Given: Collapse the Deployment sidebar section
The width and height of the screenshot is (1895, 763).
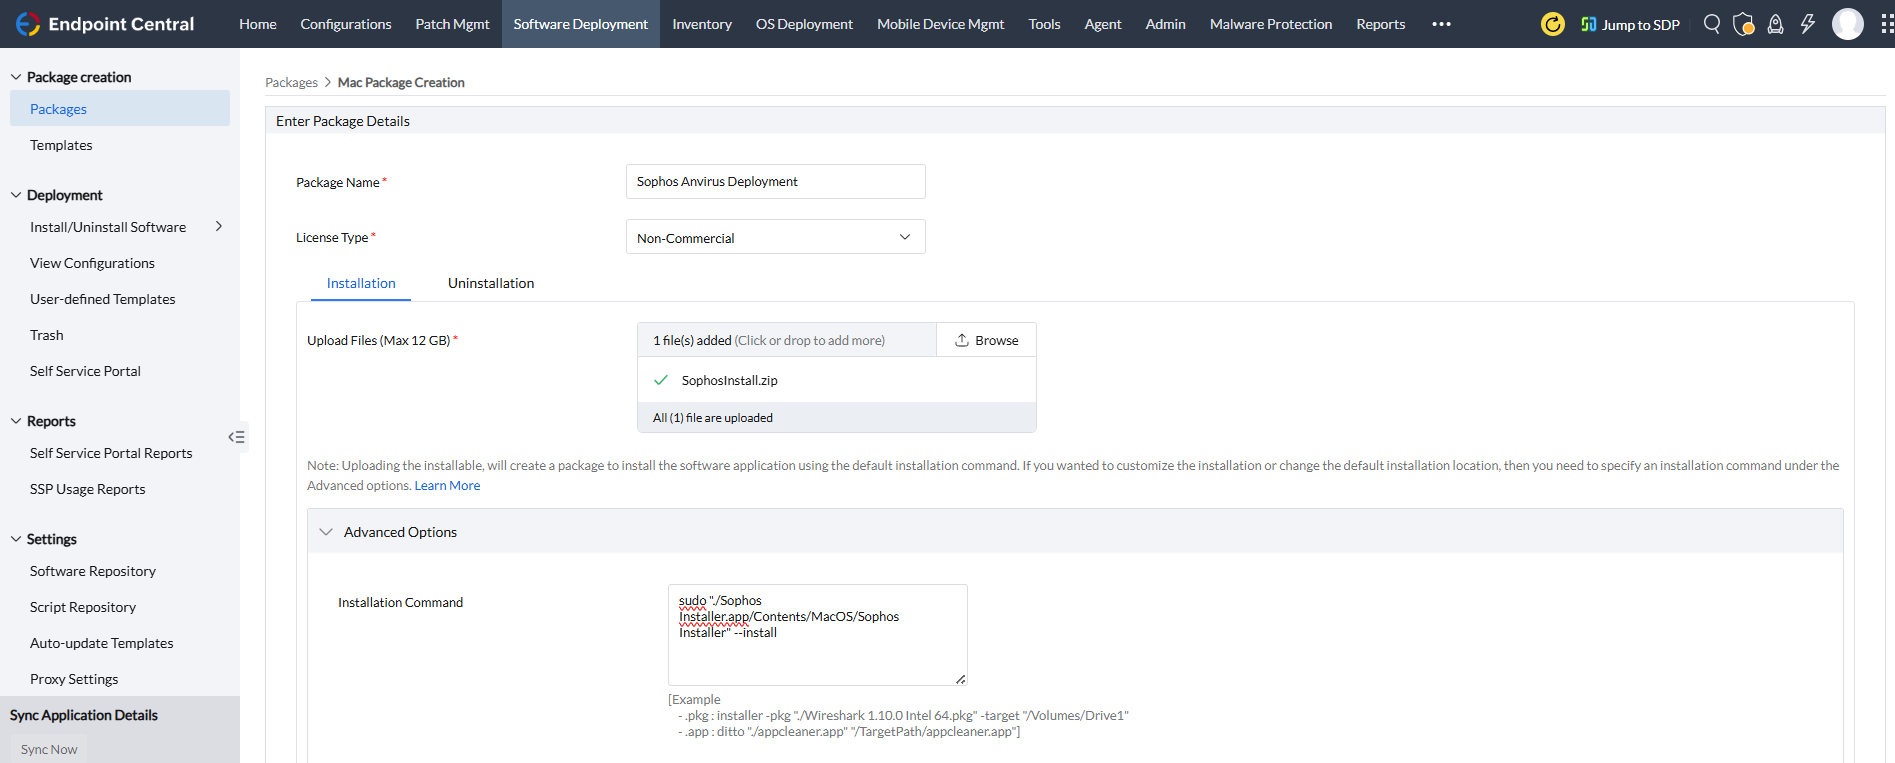Looking at the screenshot, I should coord(16,195).
